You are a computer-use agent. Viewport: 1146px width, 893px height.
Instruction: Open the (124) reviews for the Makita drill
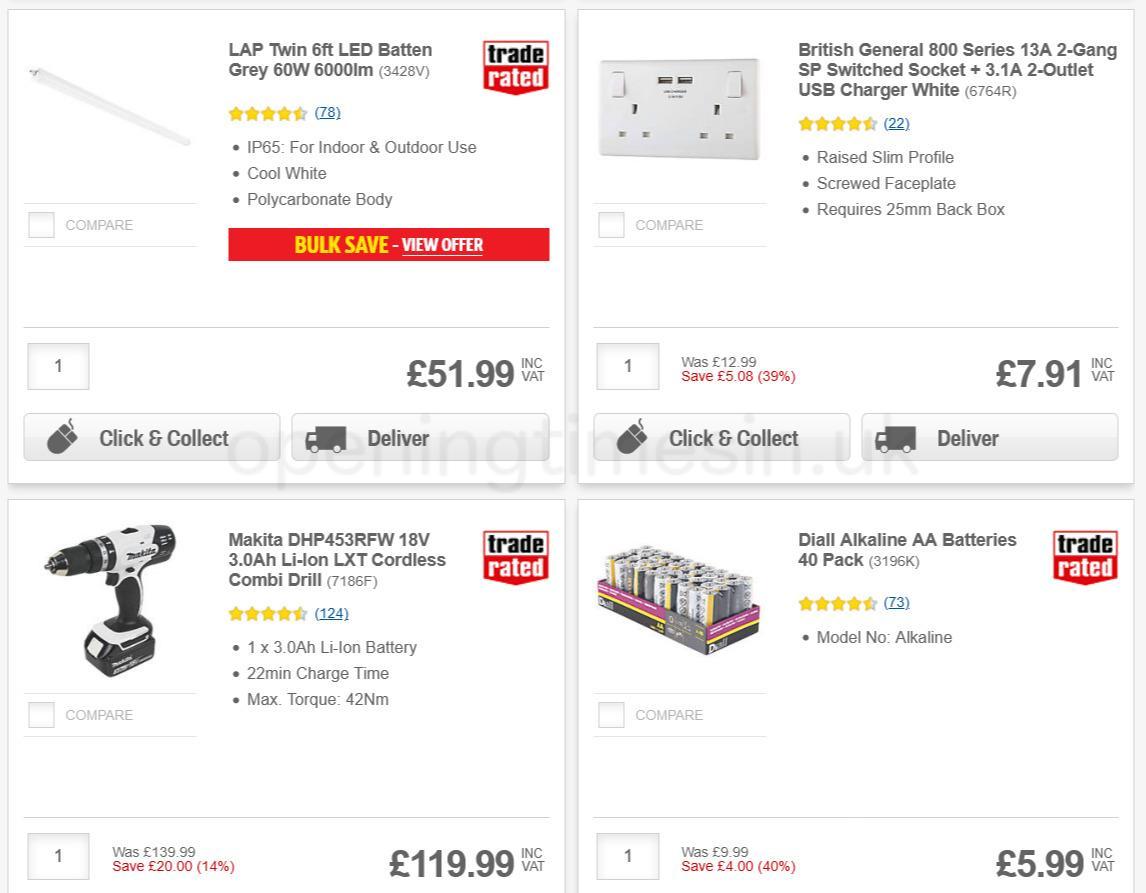coord(331,613)
